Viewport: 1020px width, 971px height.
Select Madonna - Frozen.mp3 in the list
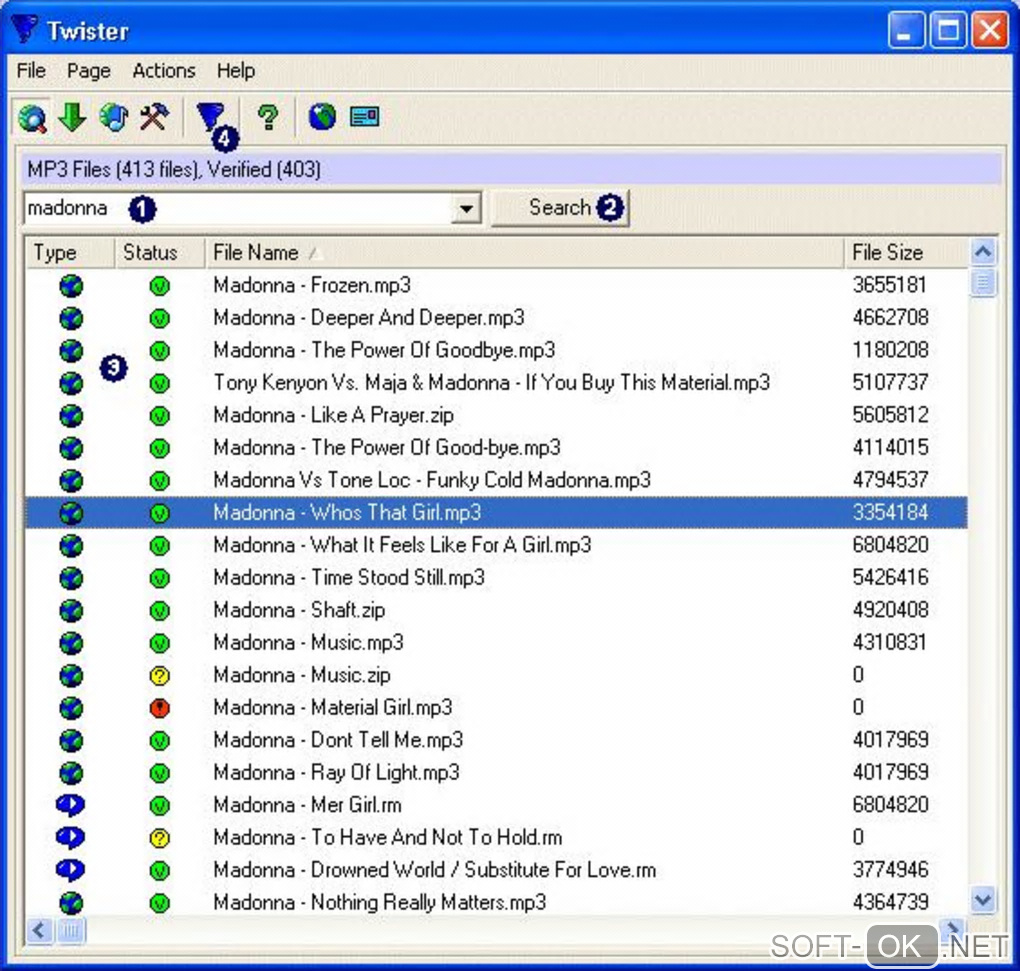click(x=311, y=285)
